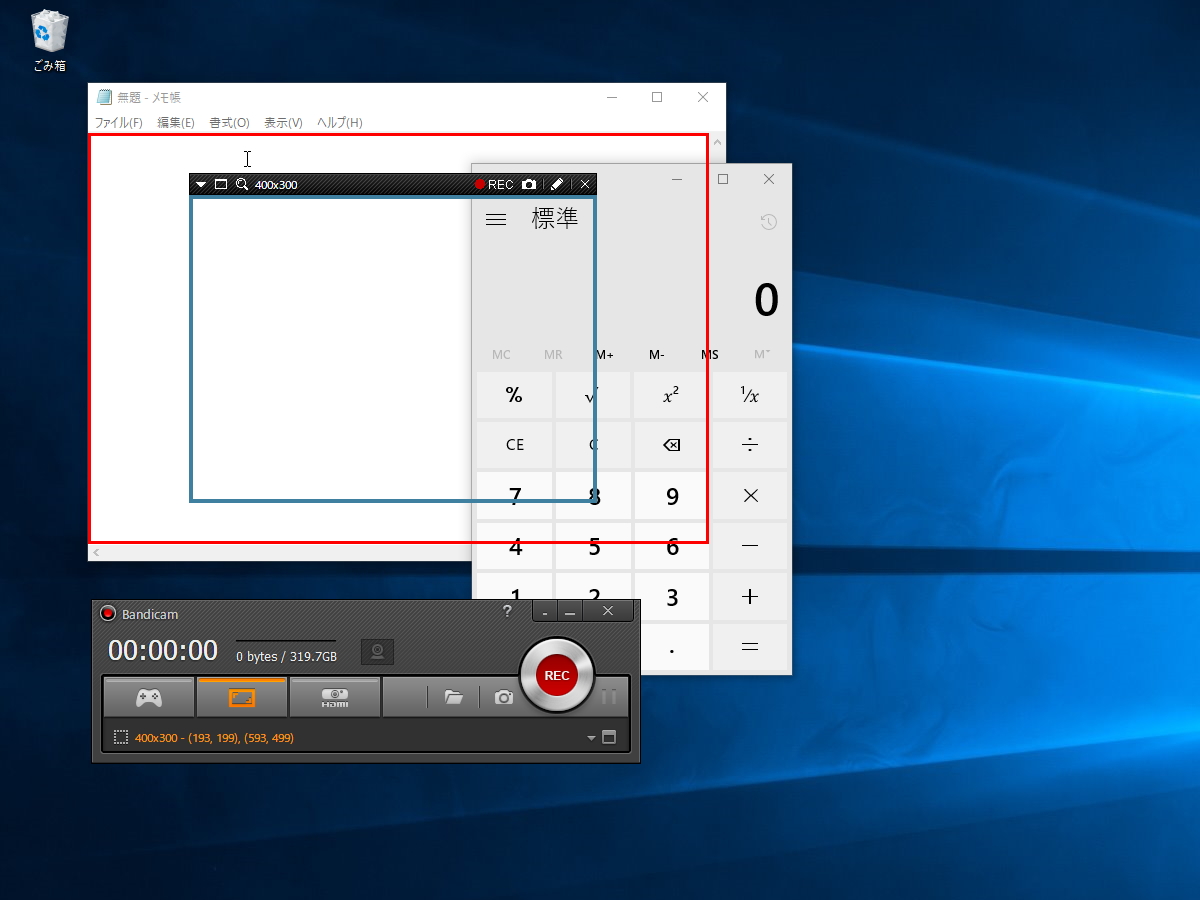Click Calculator display showing 0

click(766, 300)
